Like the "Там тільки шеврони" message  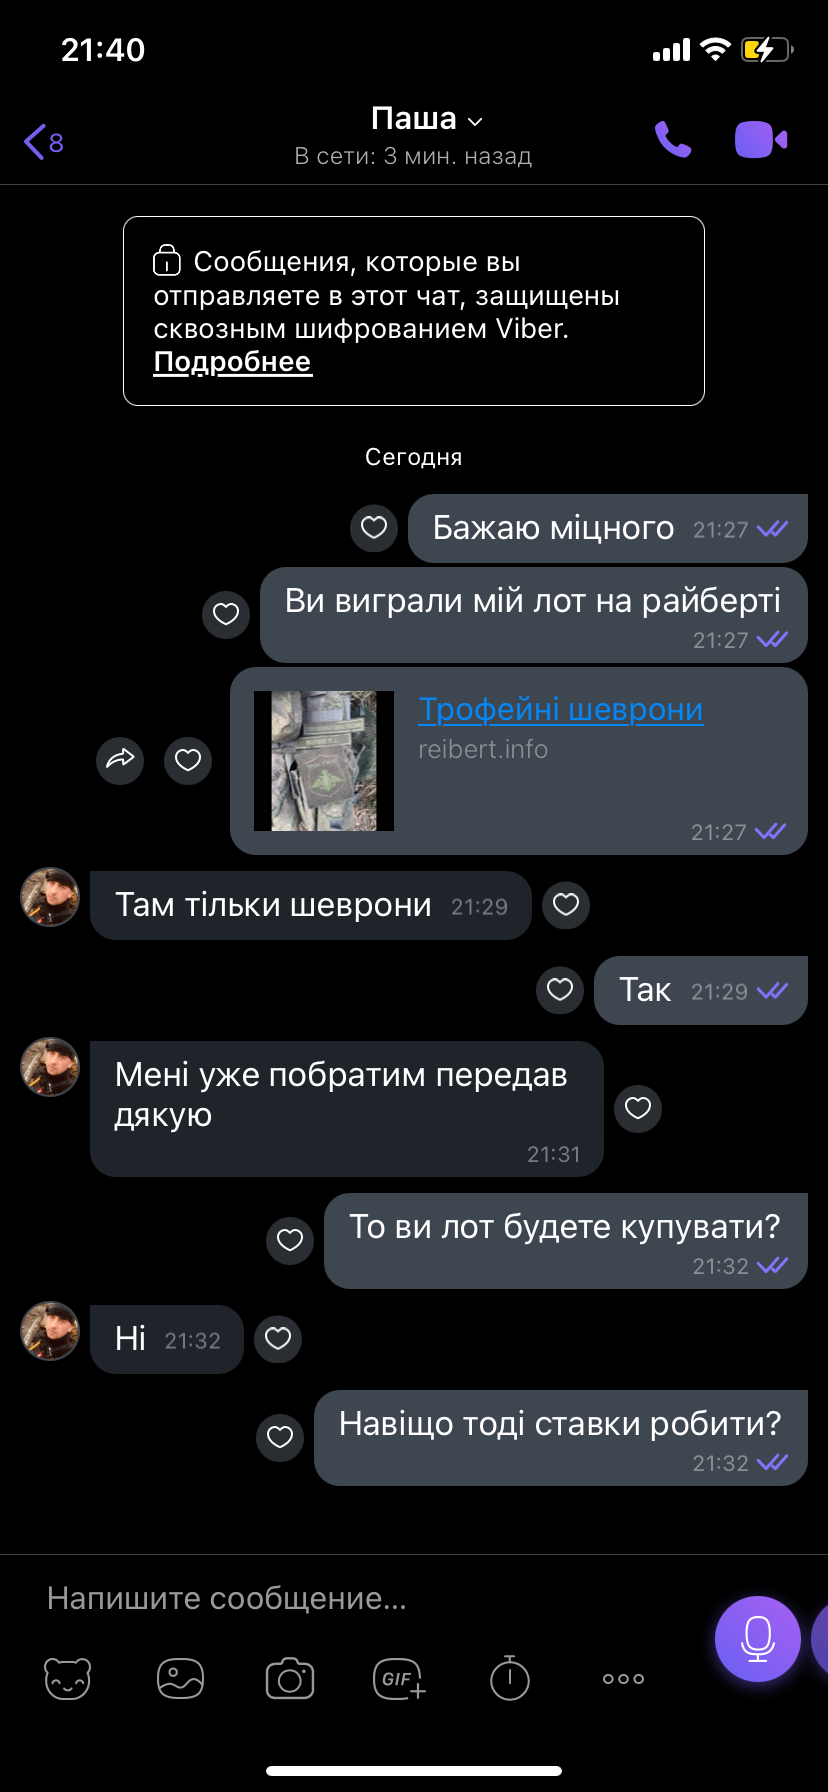click(566, 905)
